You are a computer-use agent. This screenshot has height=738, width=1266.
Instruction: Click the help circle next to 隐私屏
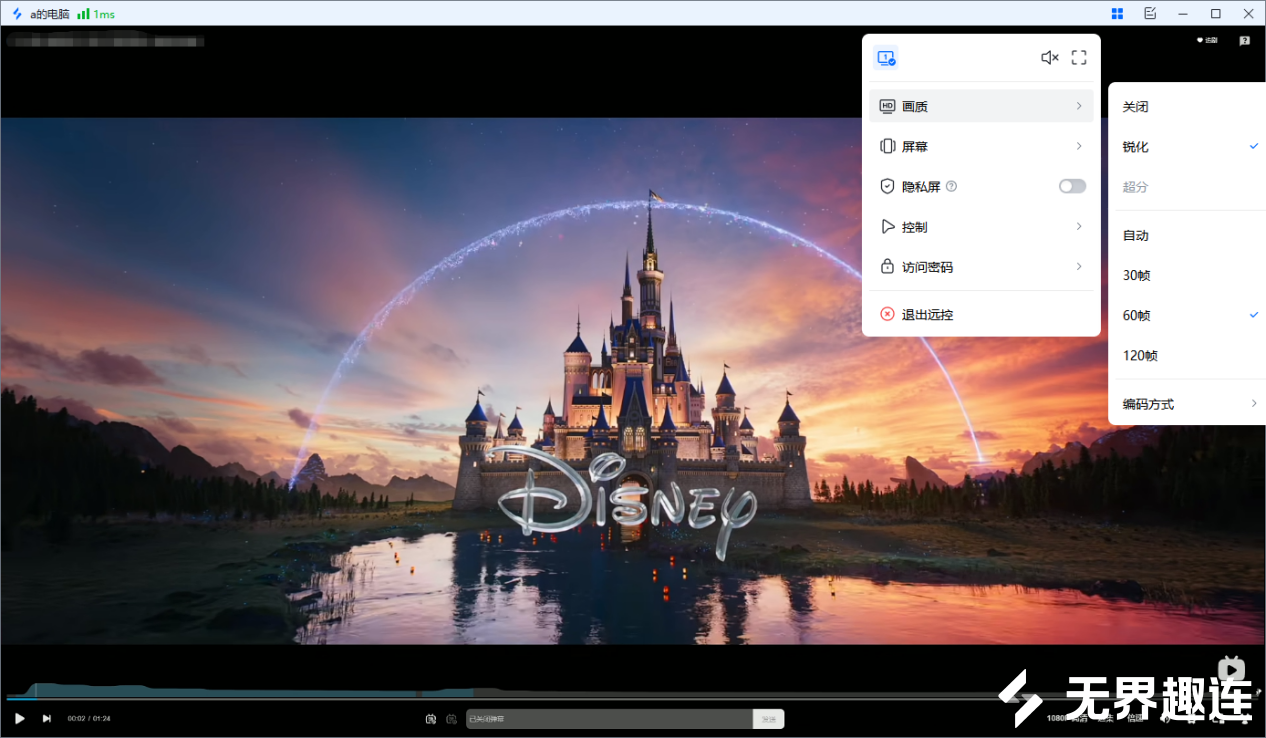[951, 186]
